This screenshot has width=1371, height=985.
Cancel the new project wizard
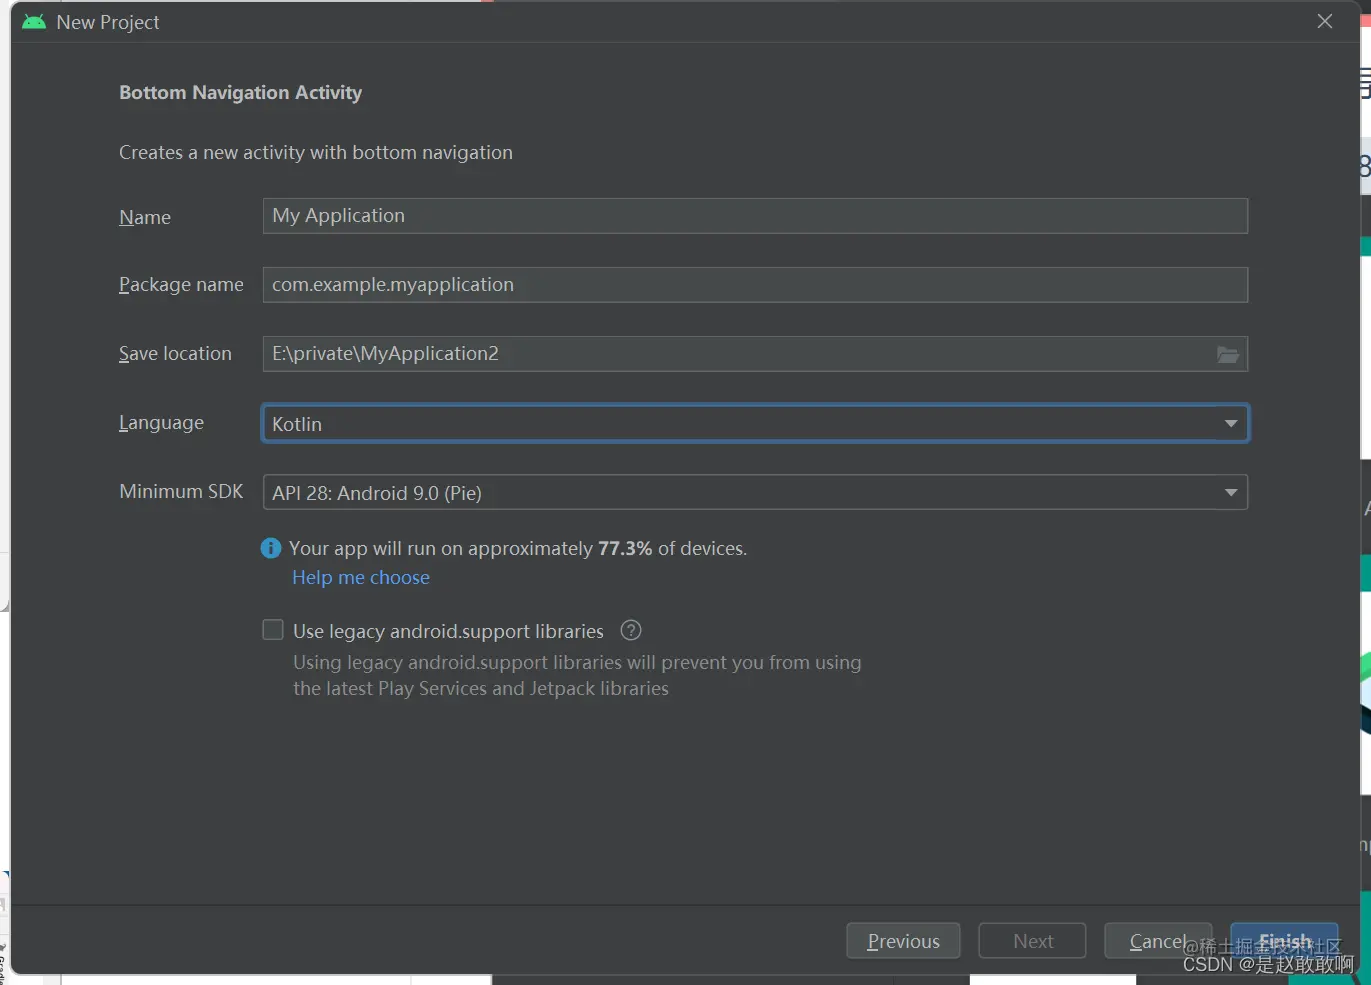point(1158,941)
